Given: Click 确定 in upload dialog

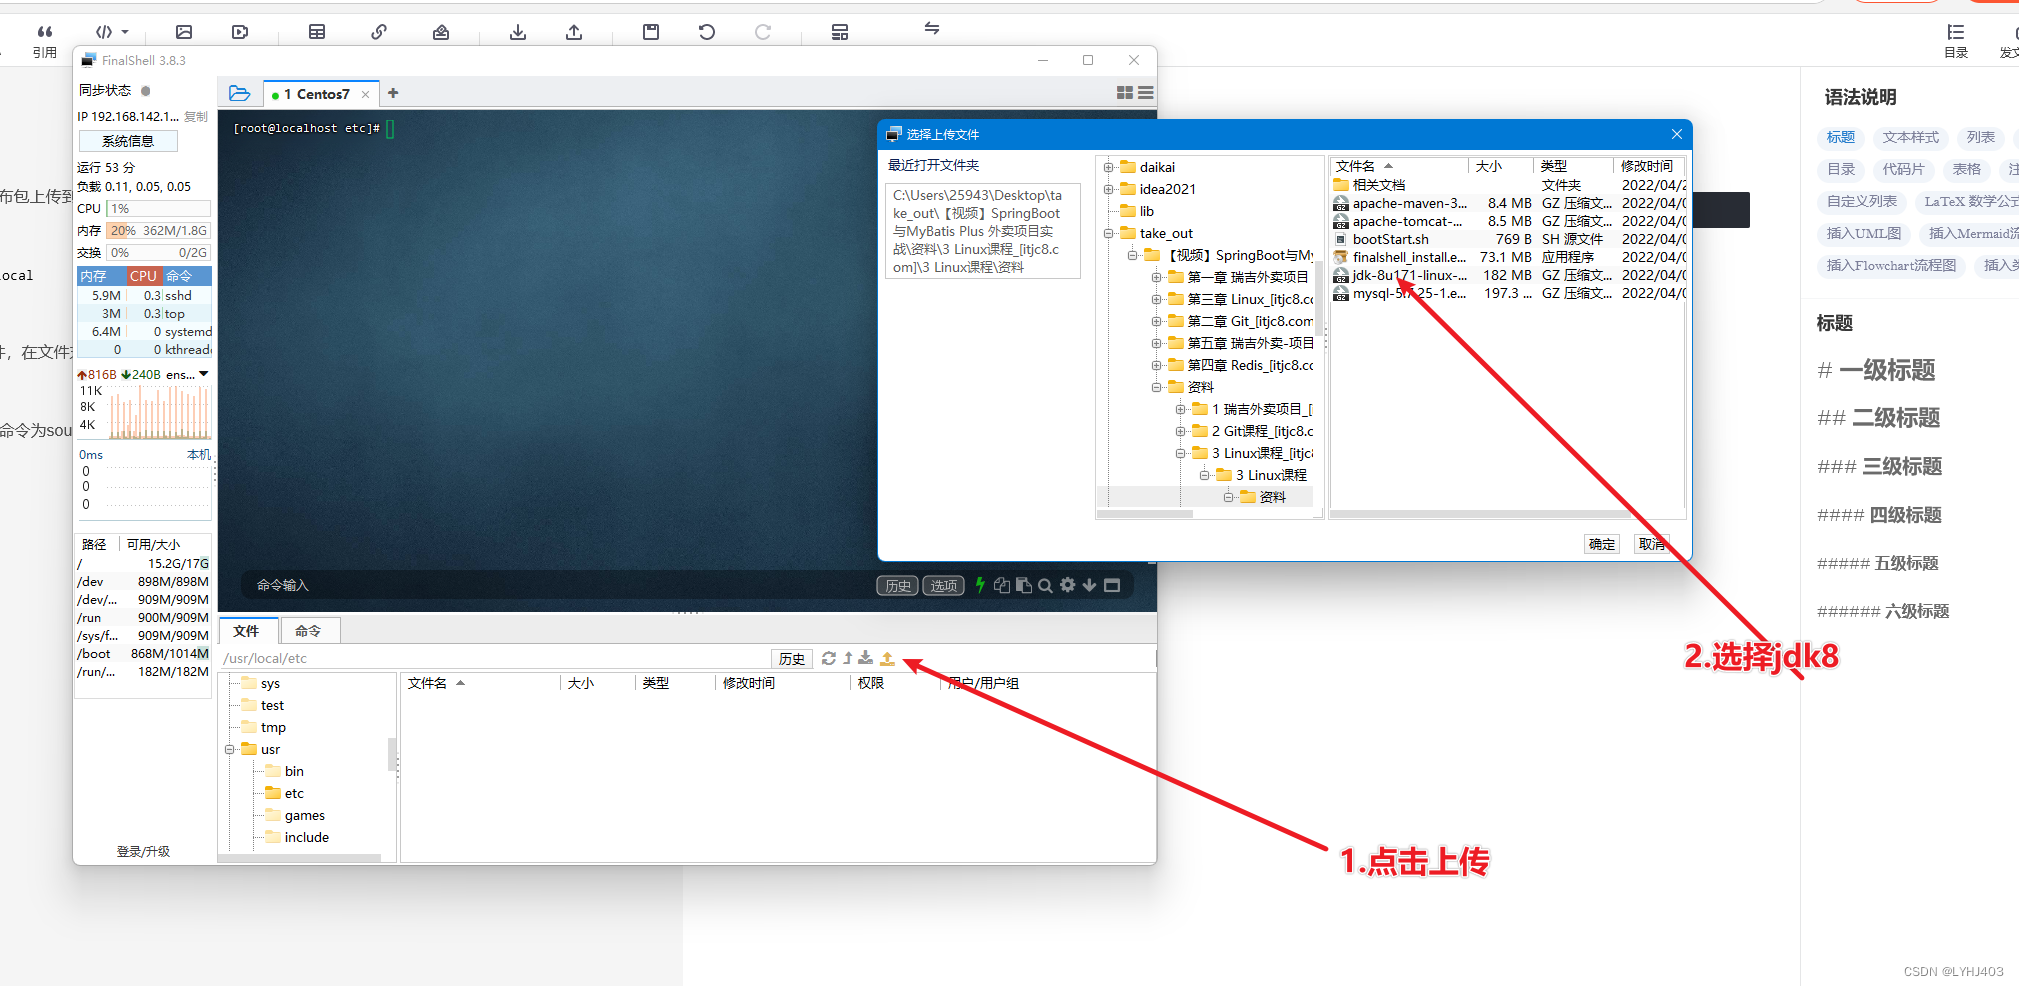Looking at the screenshot, I should [x=1602, y=544].
